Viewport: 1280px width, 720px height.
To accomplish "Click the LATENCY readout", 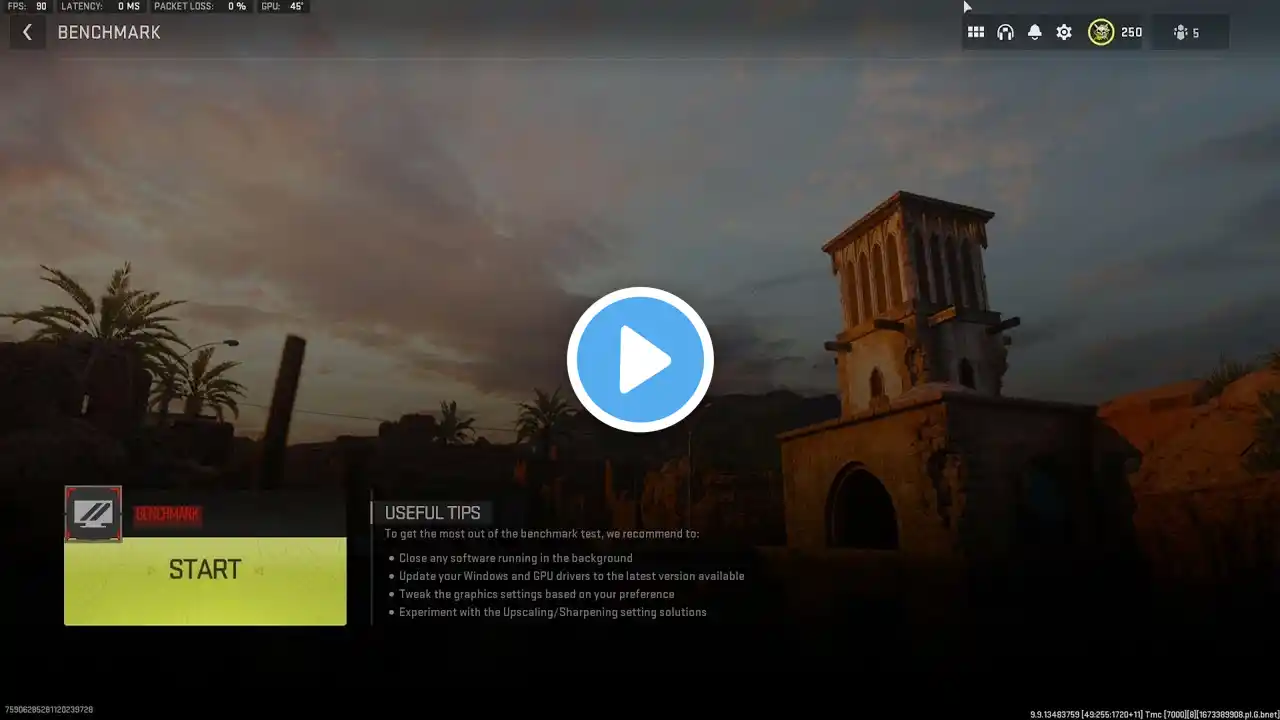I will coord(100,6).
